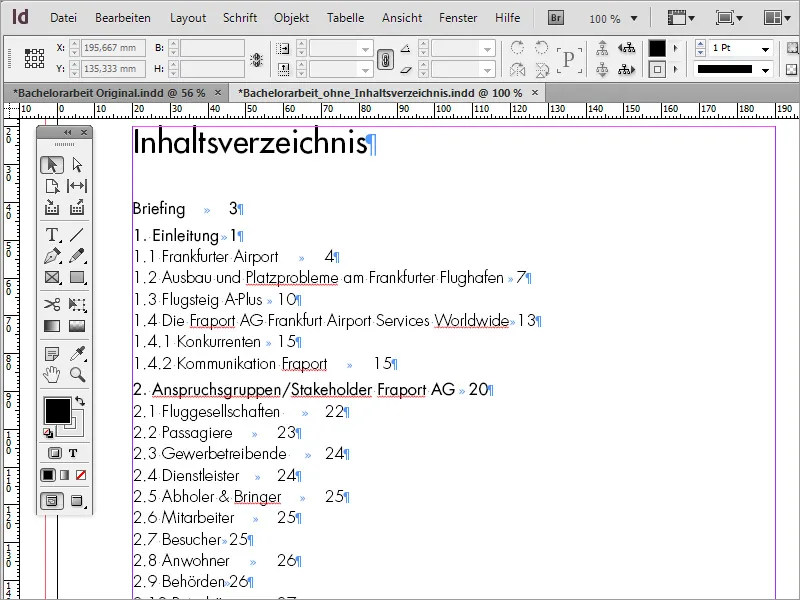Open the view options dropdown
The width and height of the screenshot is (800, 600).
pyautogui.click(x=681, y=18)
